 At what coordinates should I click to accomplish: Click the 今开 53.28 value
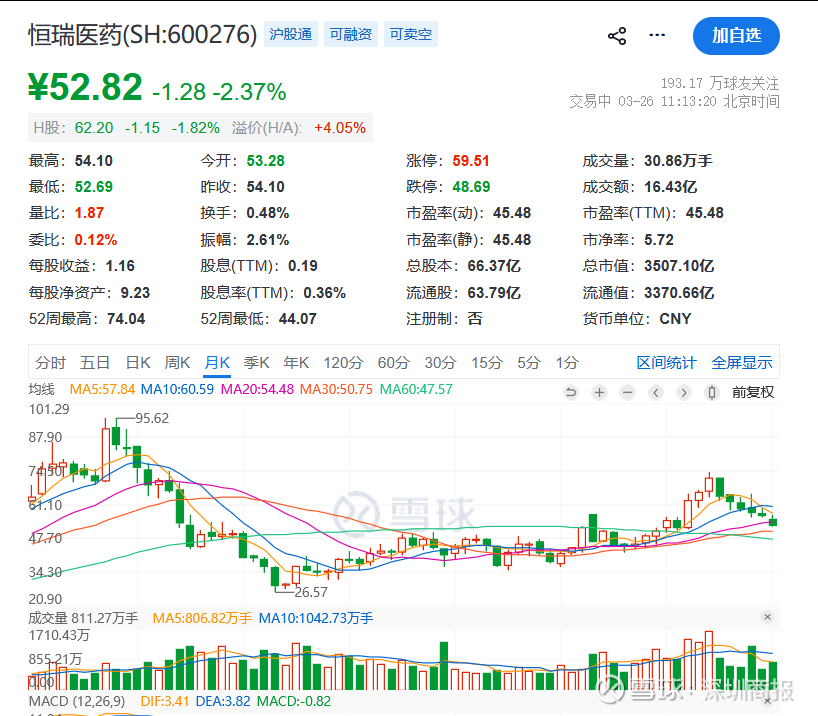(266, 161)
